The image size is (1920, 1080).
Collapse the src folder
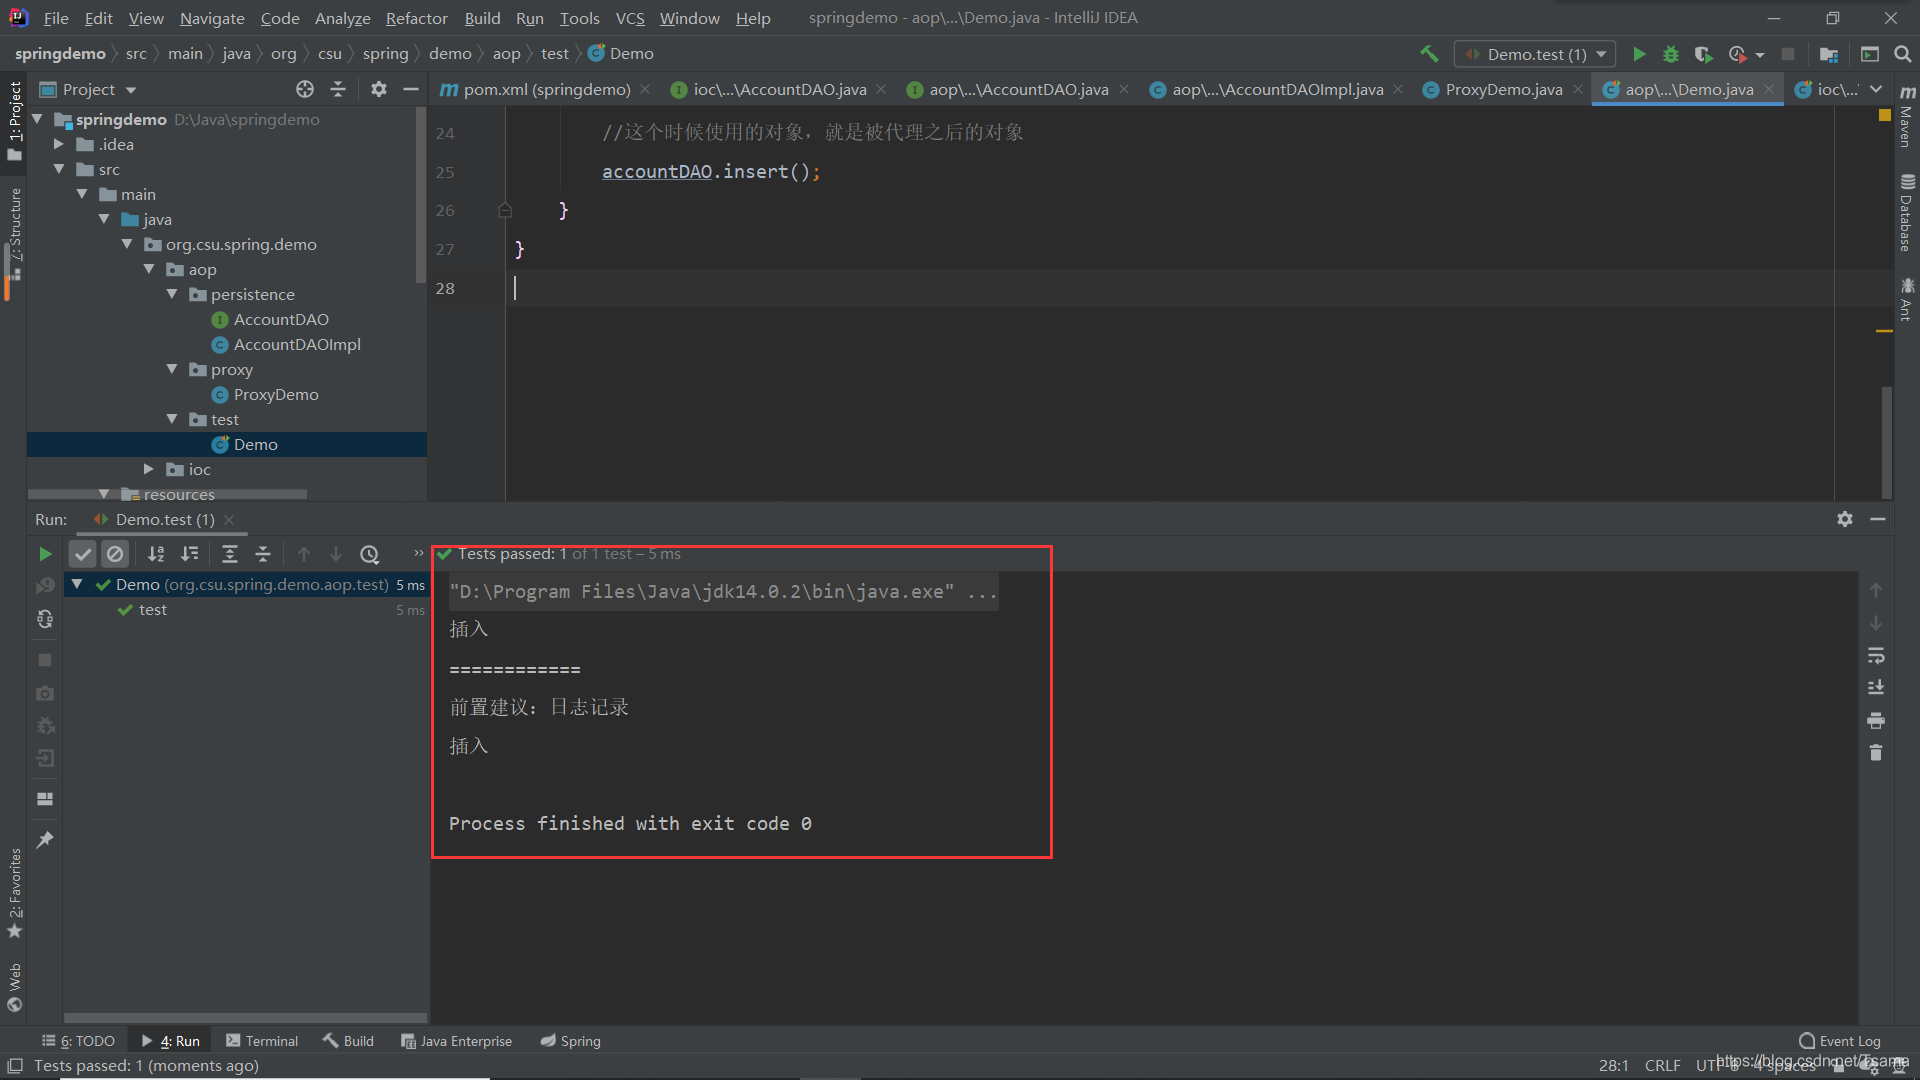(x=59, y=169)
